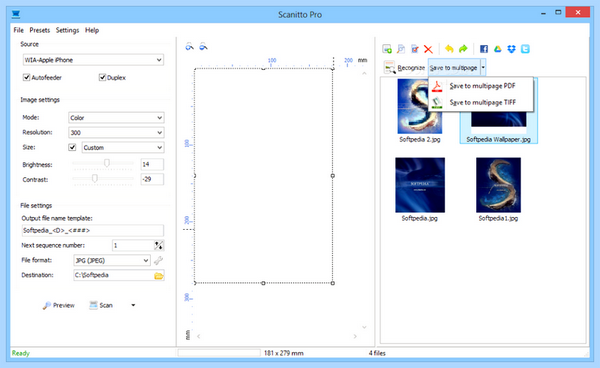The width and height of the screenshot is (600, 368).
Task: Open the Settings menu
Action: coord(67,30)
